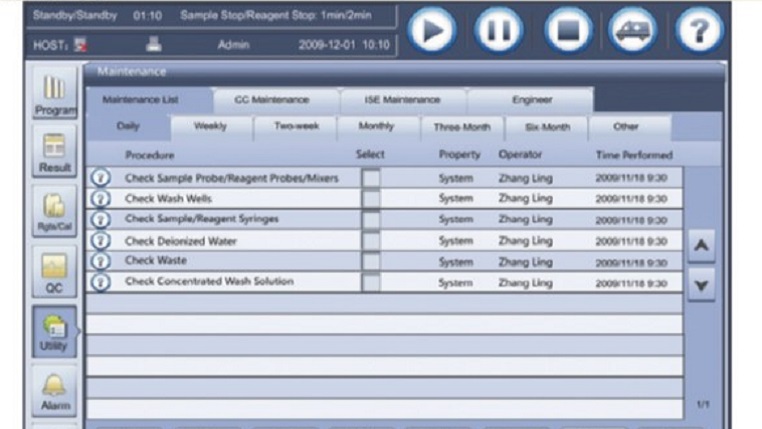Open the Program sidebar icon

(56, 95)
